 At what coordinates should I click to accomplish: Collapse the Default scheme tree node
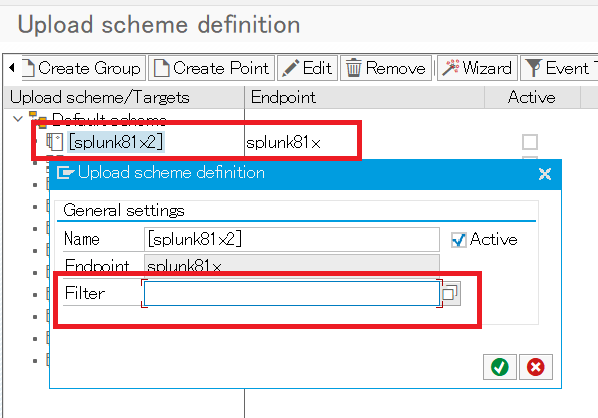tap(18, 119)
